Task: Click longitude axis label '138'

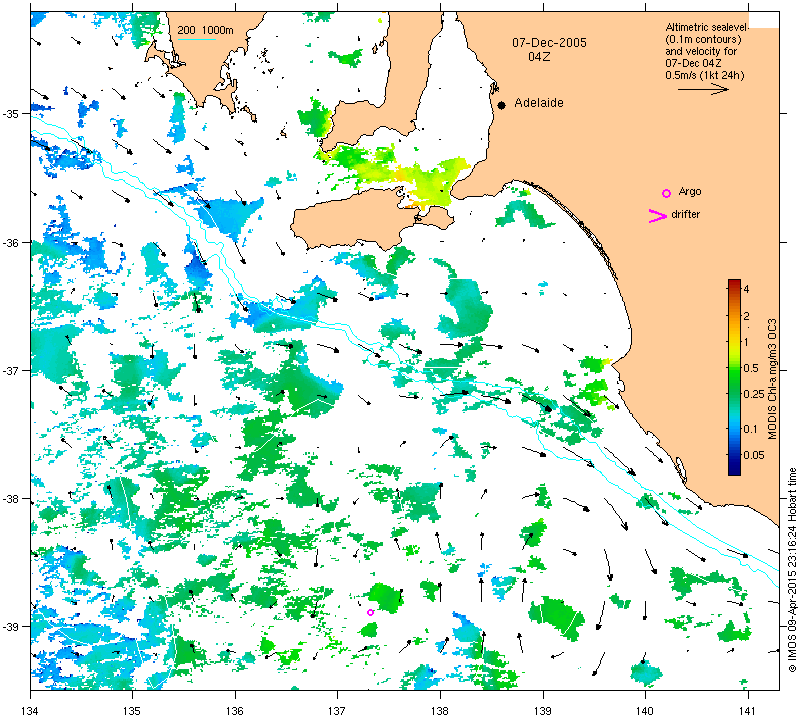Action: point(440,710)
